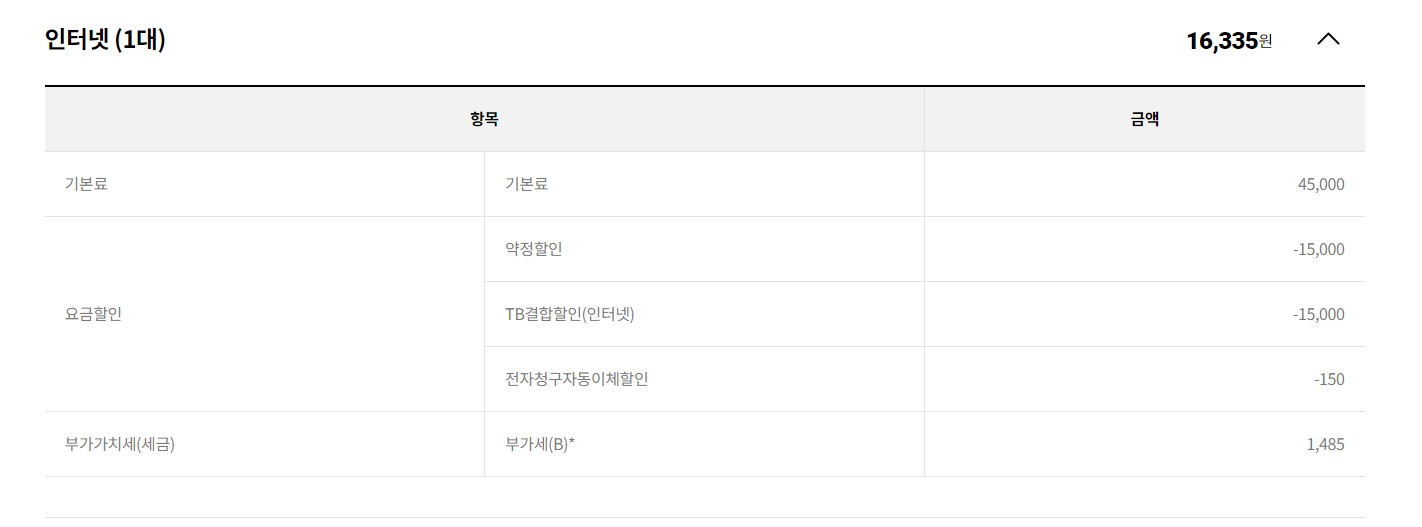Viewport: 1422px width, 527px height.
Task: Click the TB결합할인(인터넷) row label
Action: tap(570, 314)
